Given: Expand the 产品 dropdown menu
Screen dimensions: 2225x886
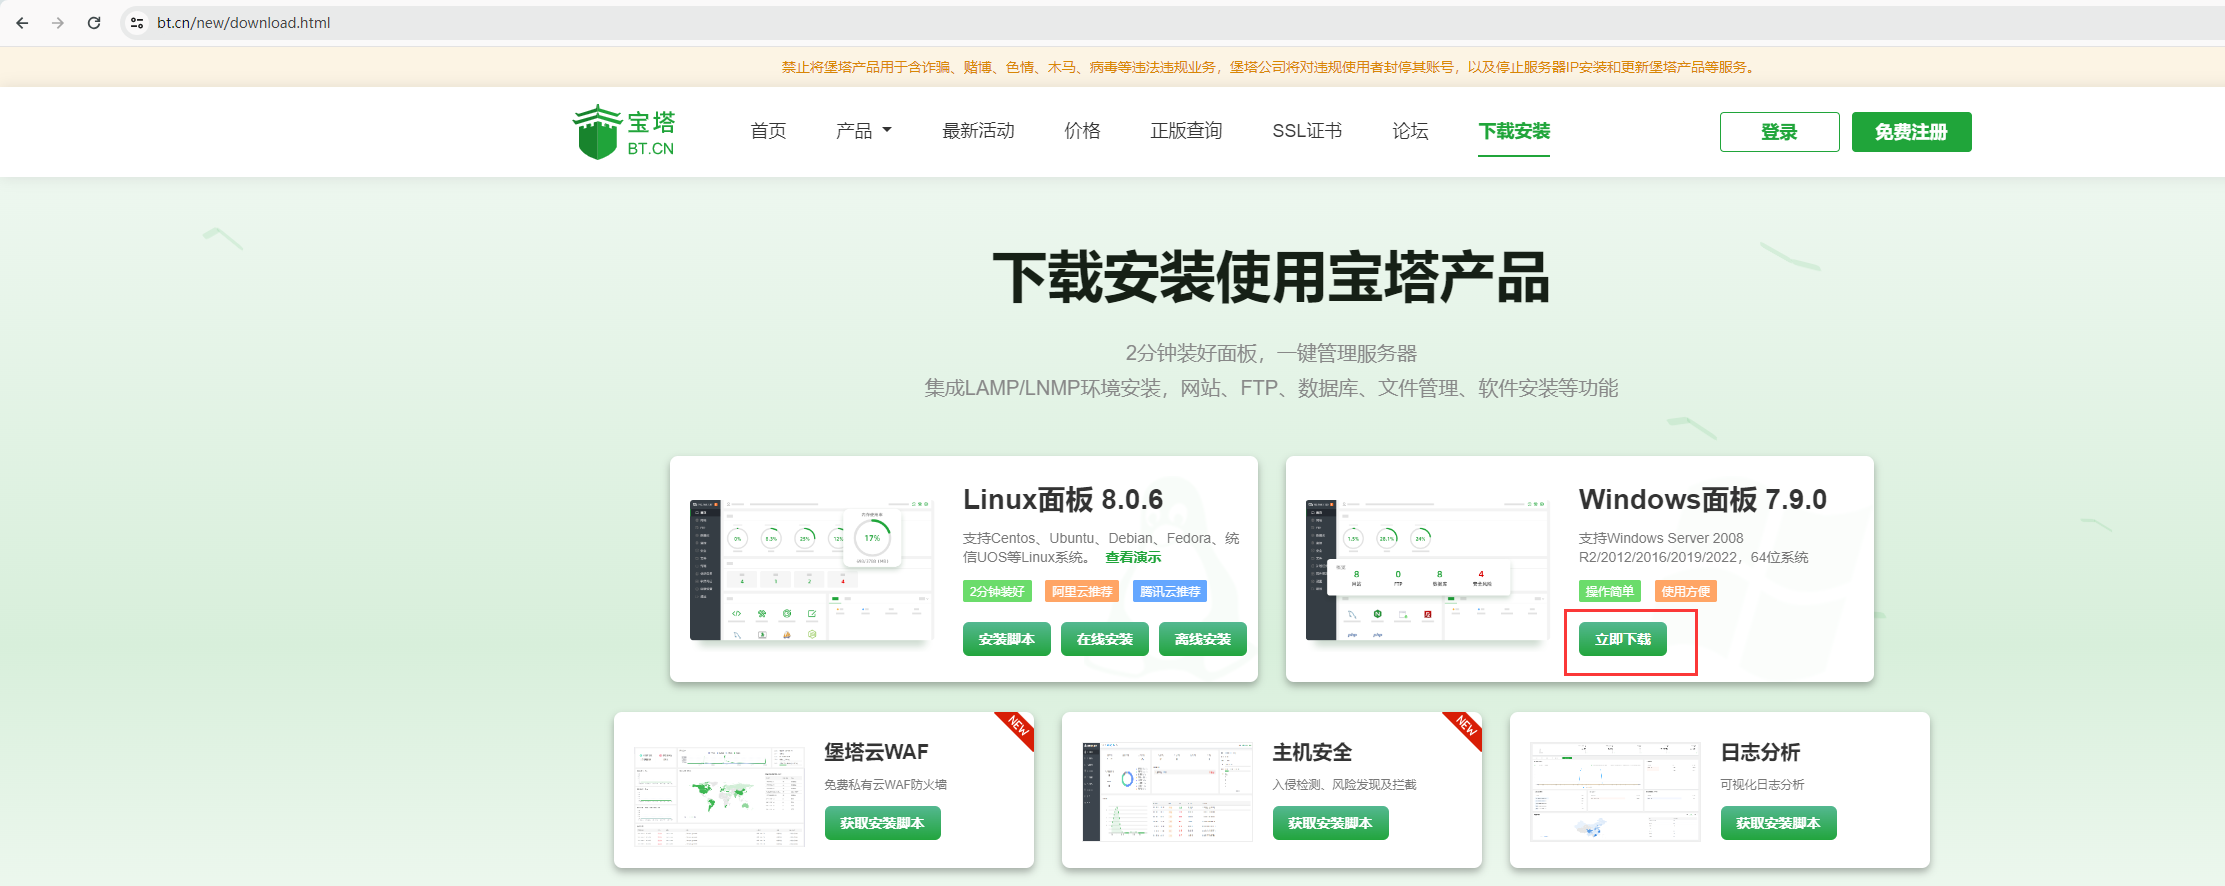Looking at the screenshot, I should (x=863, y=131).
